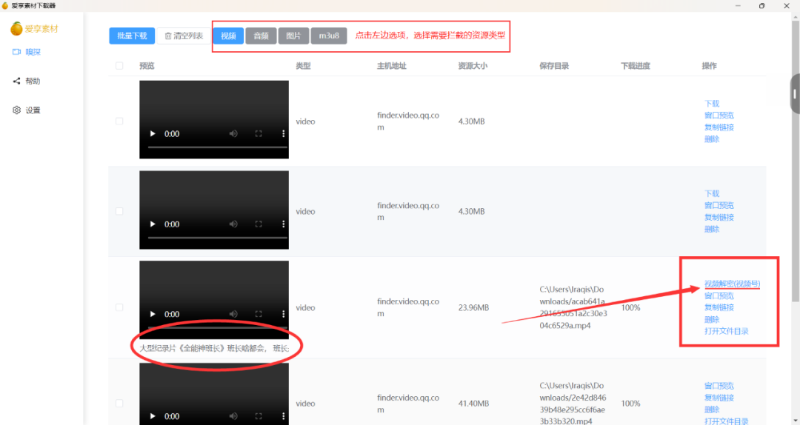Mute the second 4.30MB video preview
The image size is (800, 425).
pyautogui.click(x=233, y=224)
